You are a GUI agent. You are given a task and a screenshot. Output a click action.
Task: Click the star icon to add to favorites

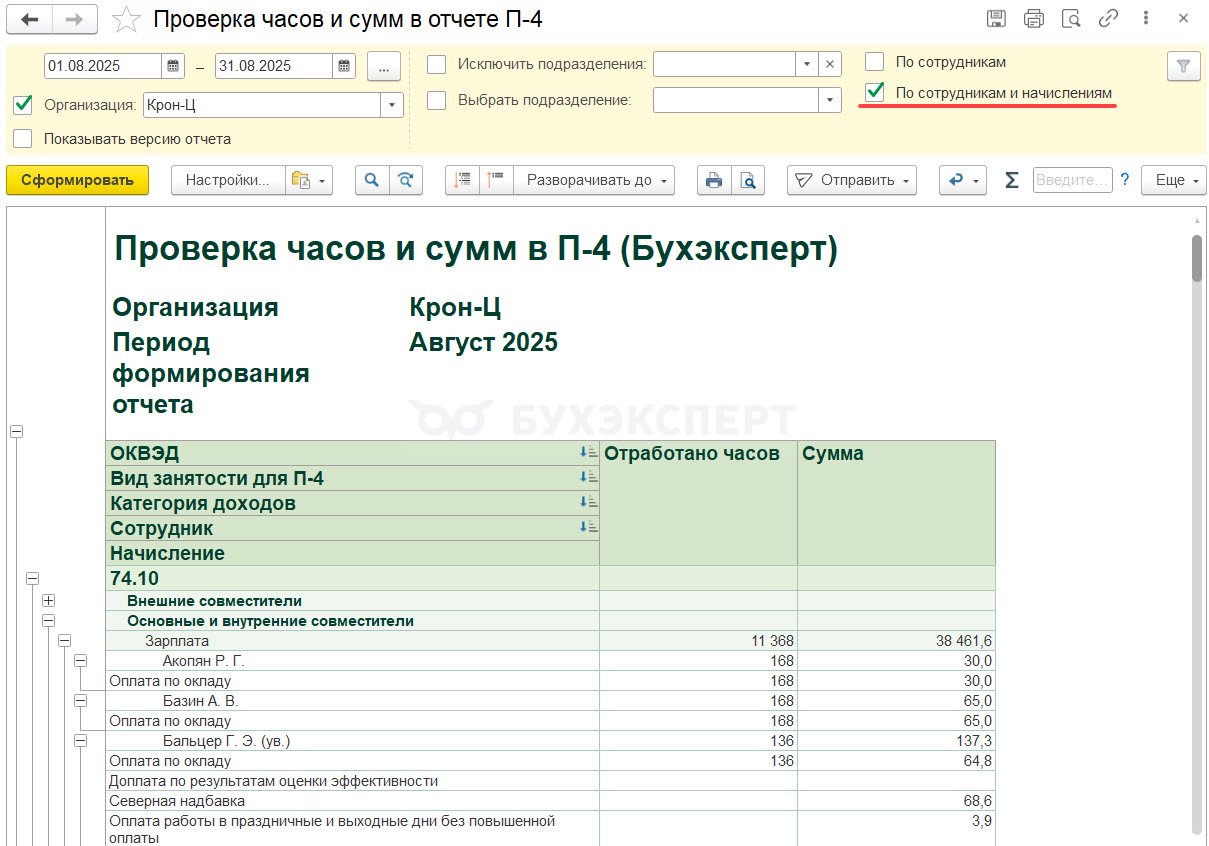click(x=126, y=19)
